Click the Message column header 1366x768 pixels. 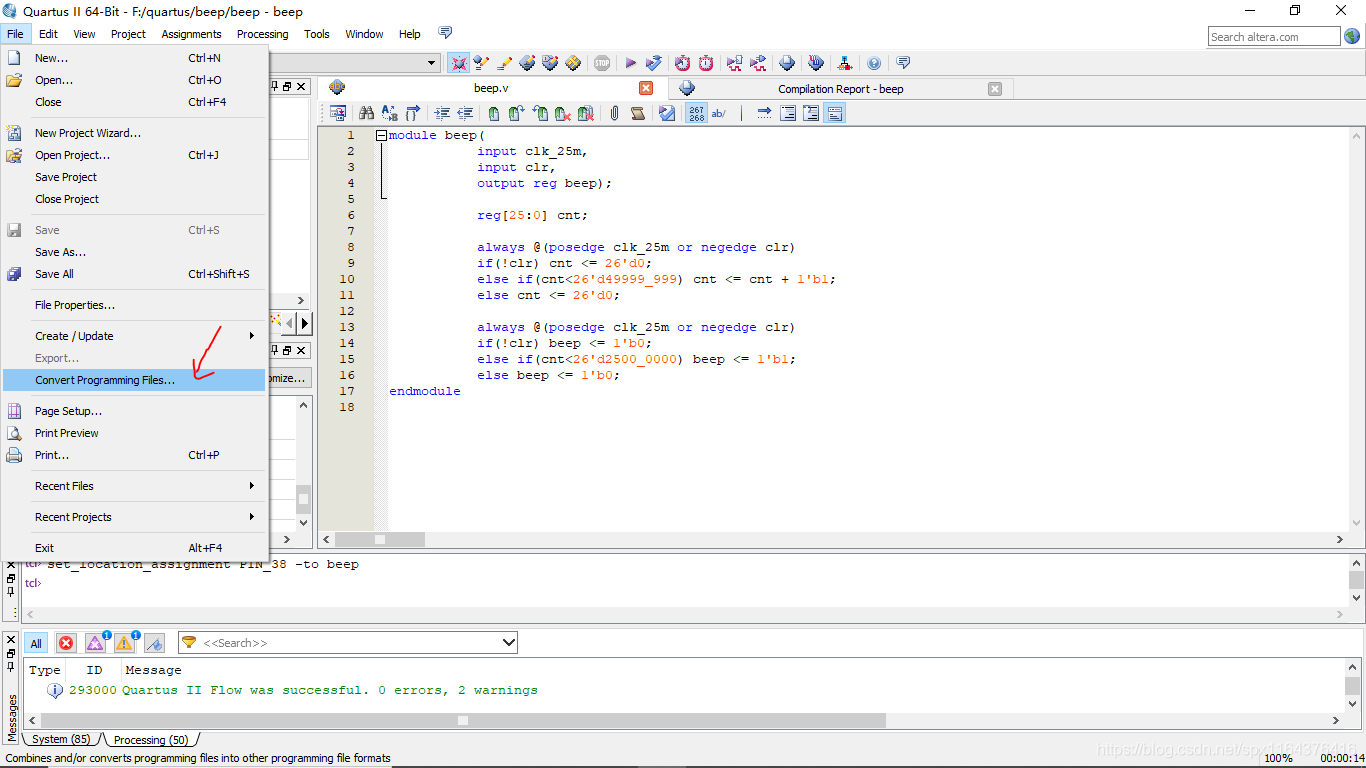coord(153,670)
